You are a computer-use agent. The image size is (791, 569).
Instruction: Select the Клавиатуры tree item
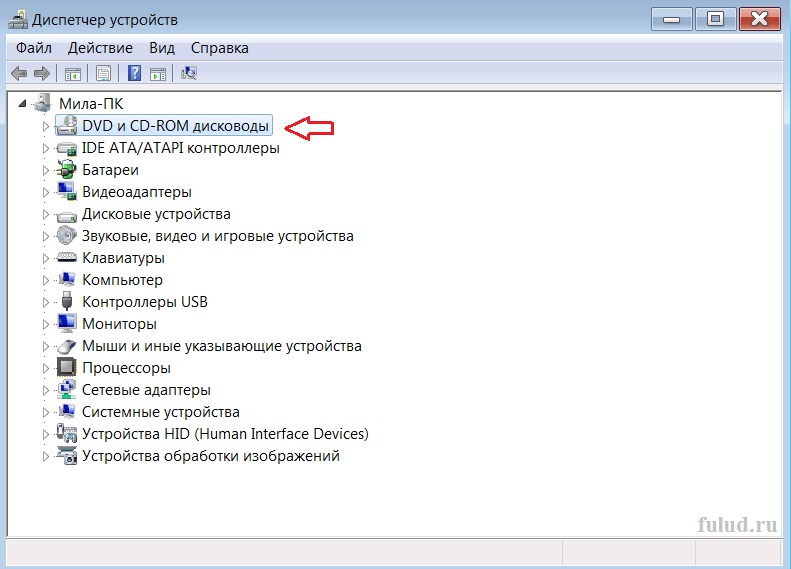[124, 258]
